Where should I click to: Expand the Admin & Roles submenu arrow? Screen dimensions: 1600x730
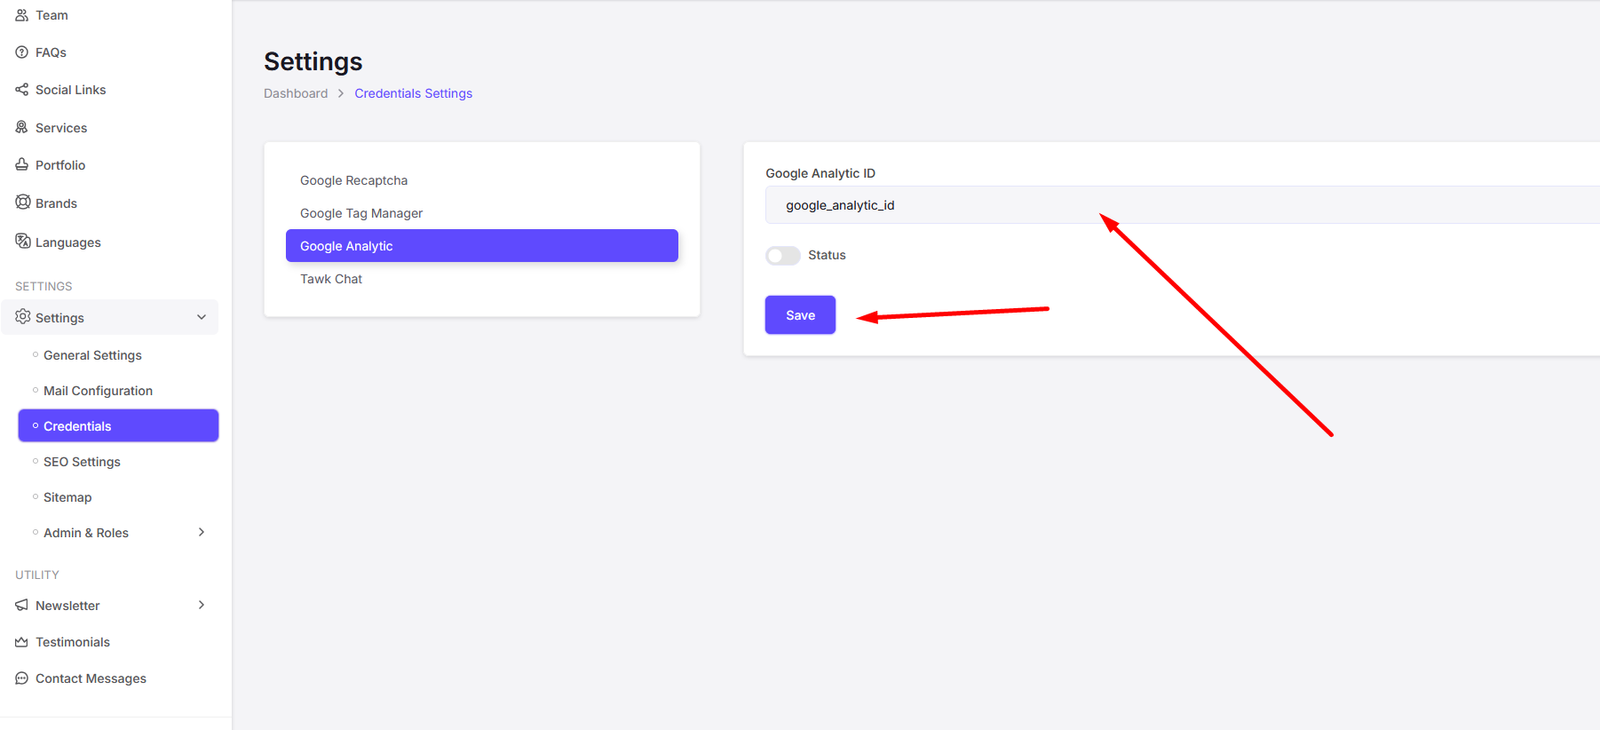coord(202,532)
